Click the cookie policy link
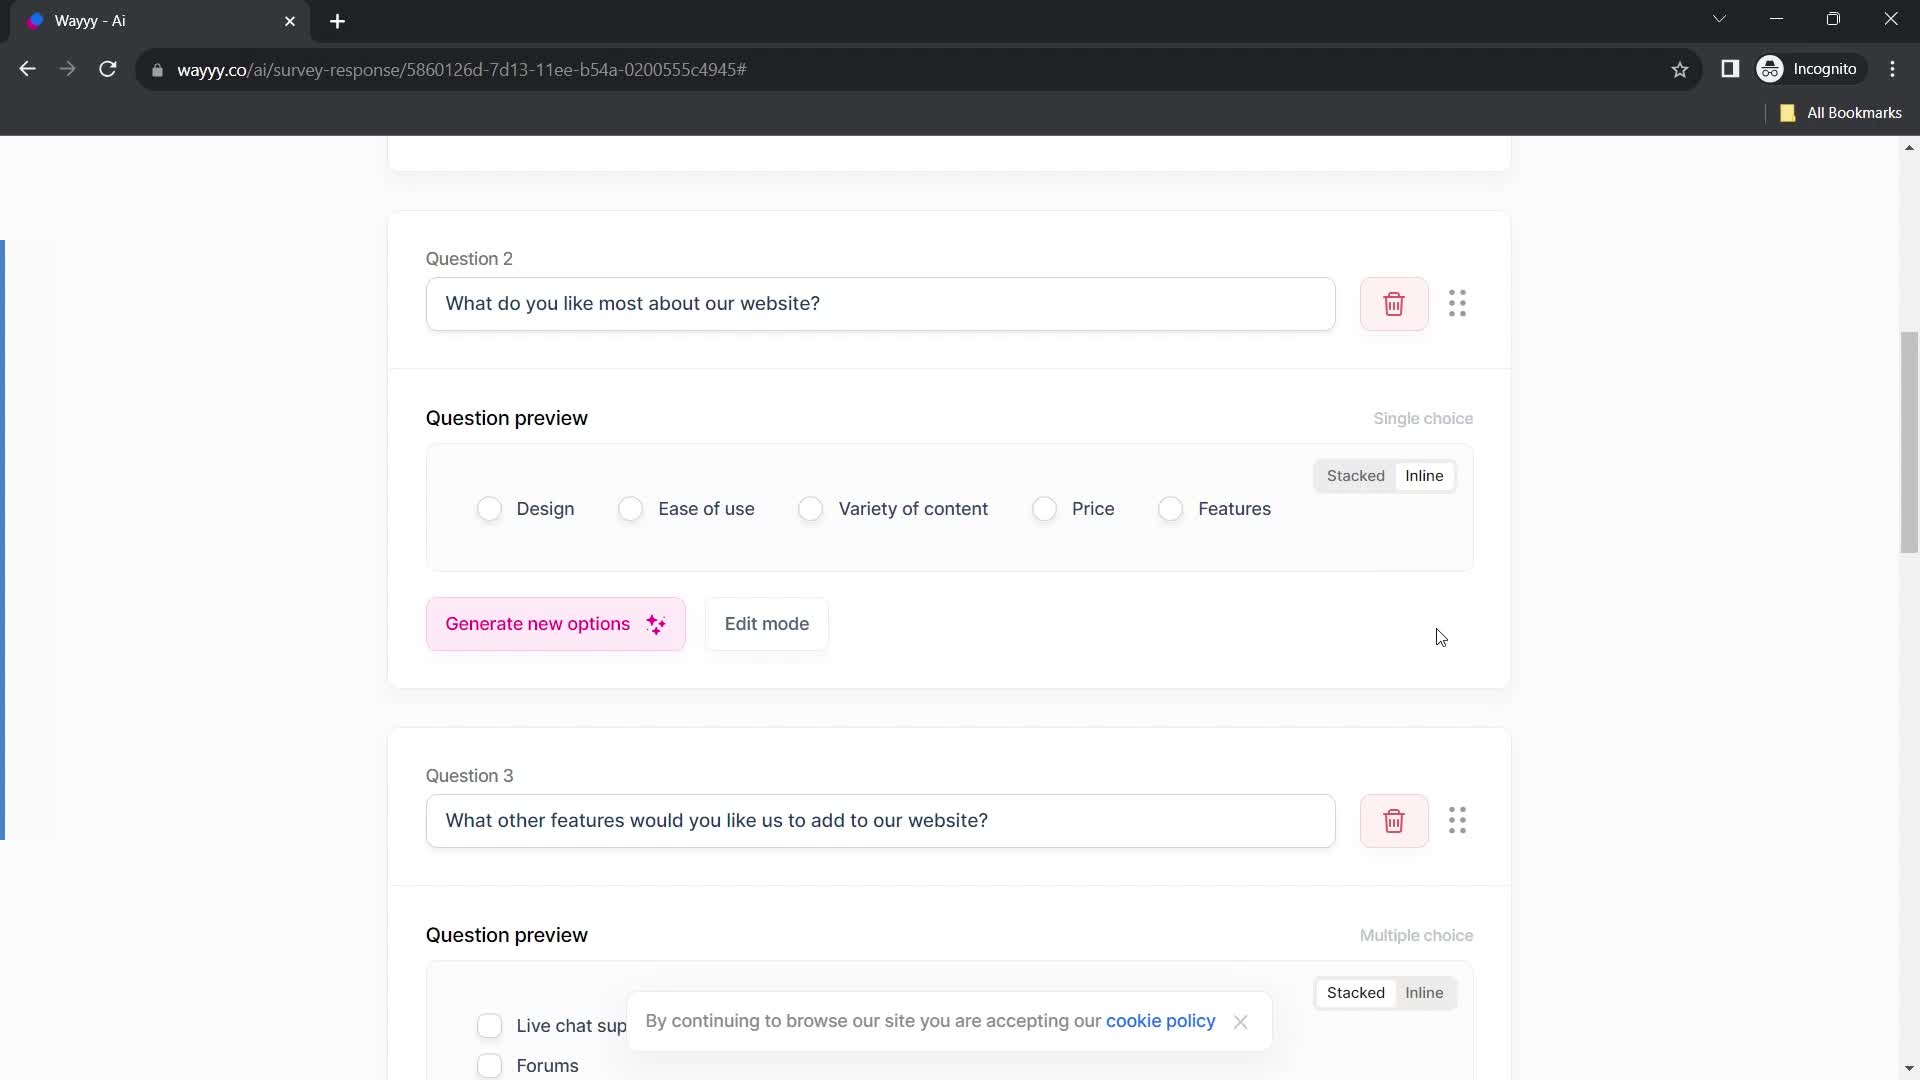Viewport: 1920px width, 1080px height. click(1160, 1019)
